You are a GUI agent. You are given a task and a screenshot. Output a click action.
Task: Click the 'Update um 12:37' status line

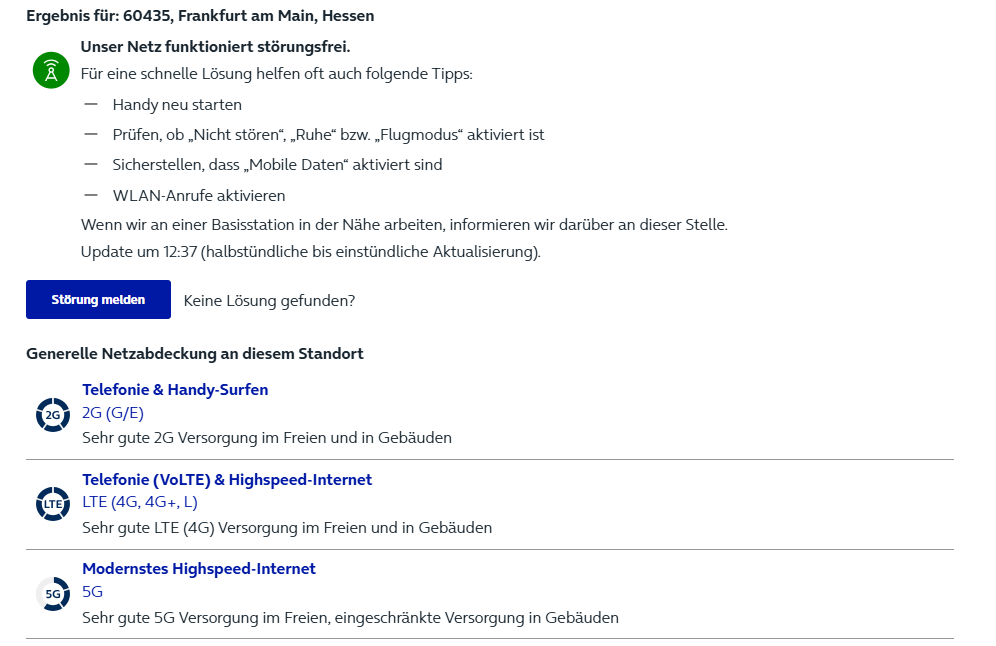coord(311,252)
